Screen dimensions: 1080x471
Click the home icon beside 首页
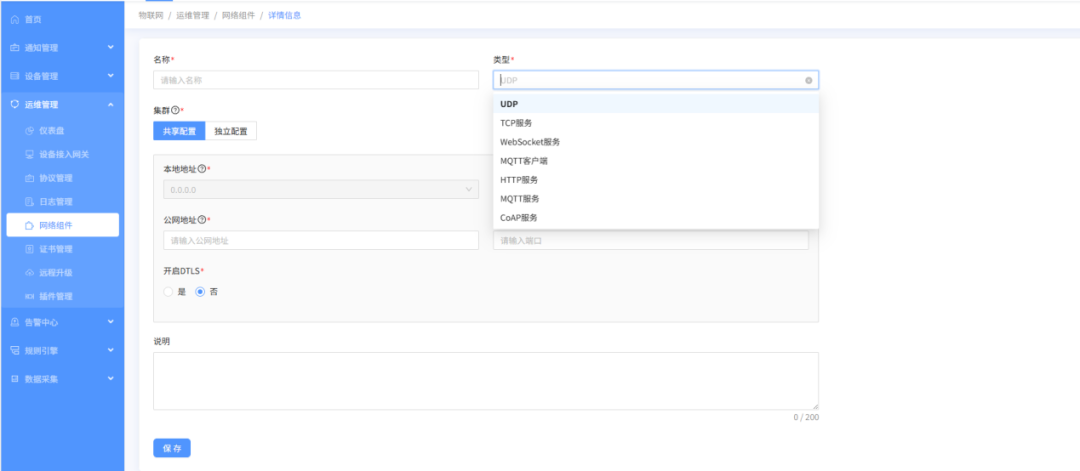point(14,19)
